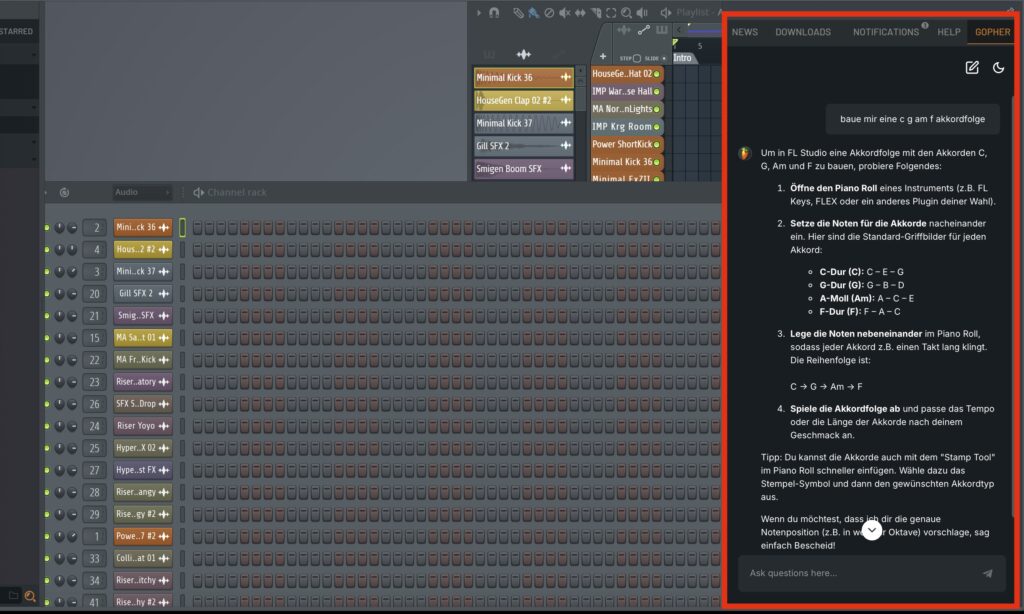The image size is (1024, 614).
Task: Send the question using the paper plane icon
Action: pyautogui.click(x=987, y=573)
